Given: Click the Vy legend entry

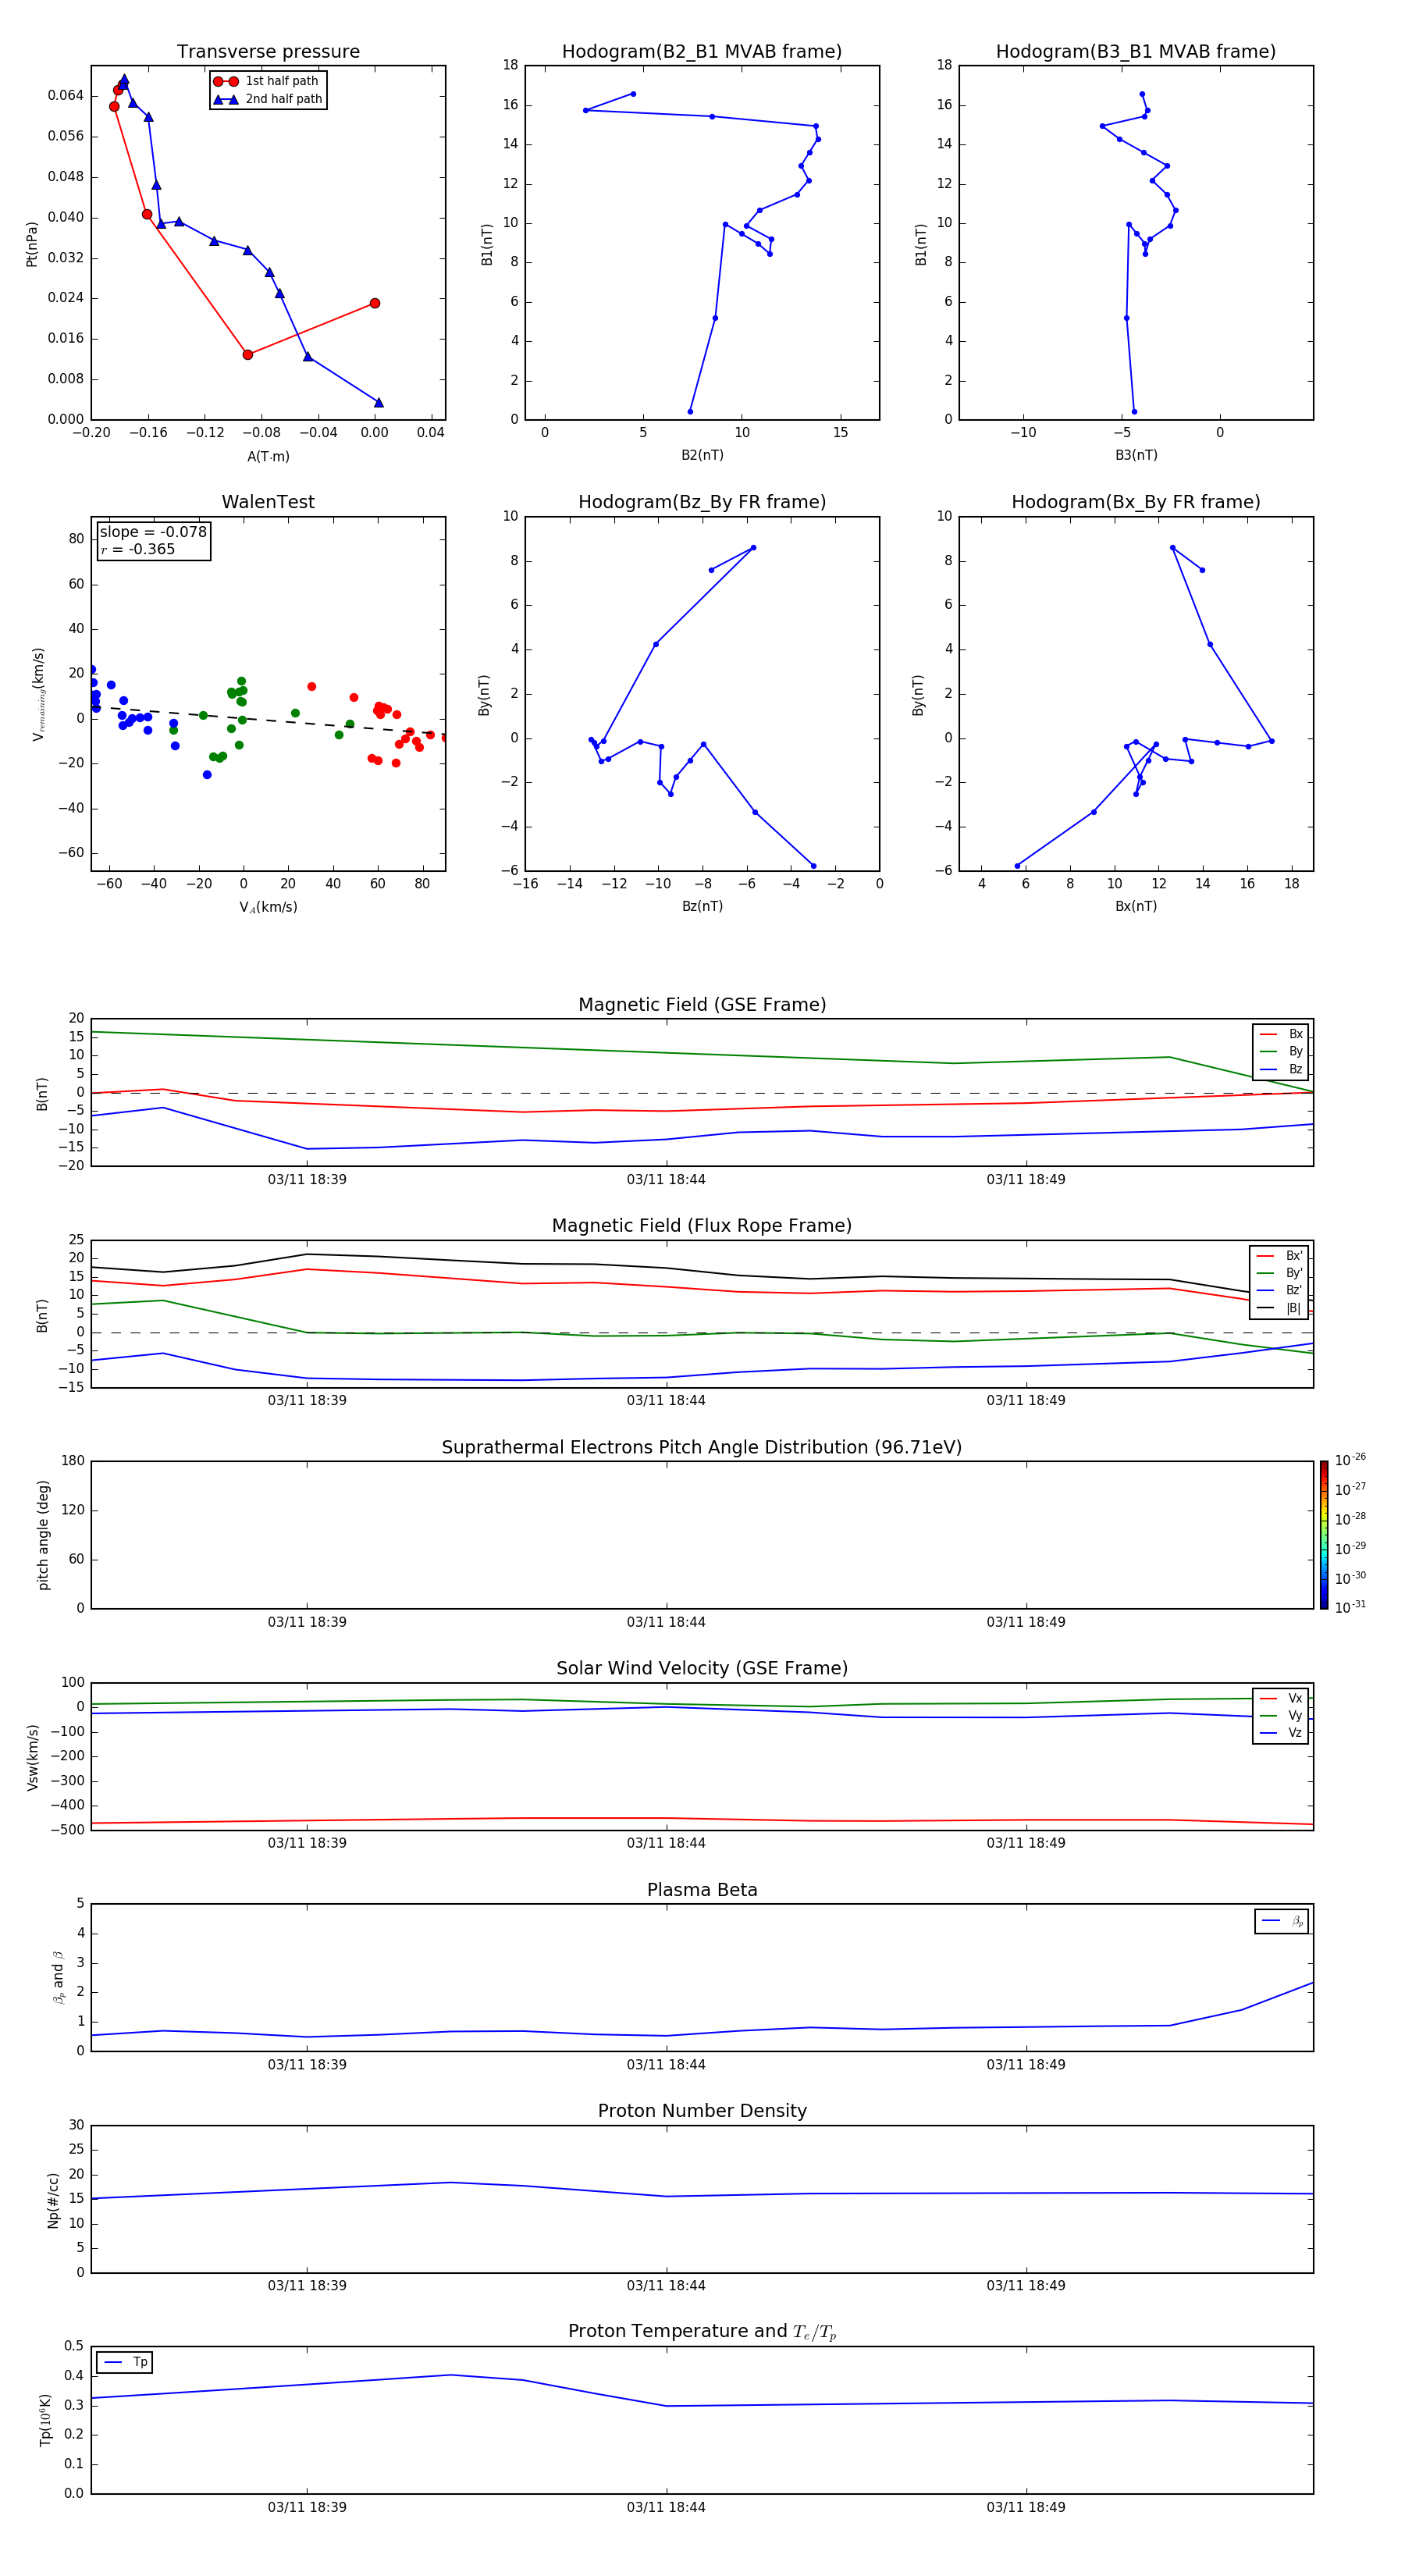Looking at the screenshot, I should click(x=1281, y=1715).
